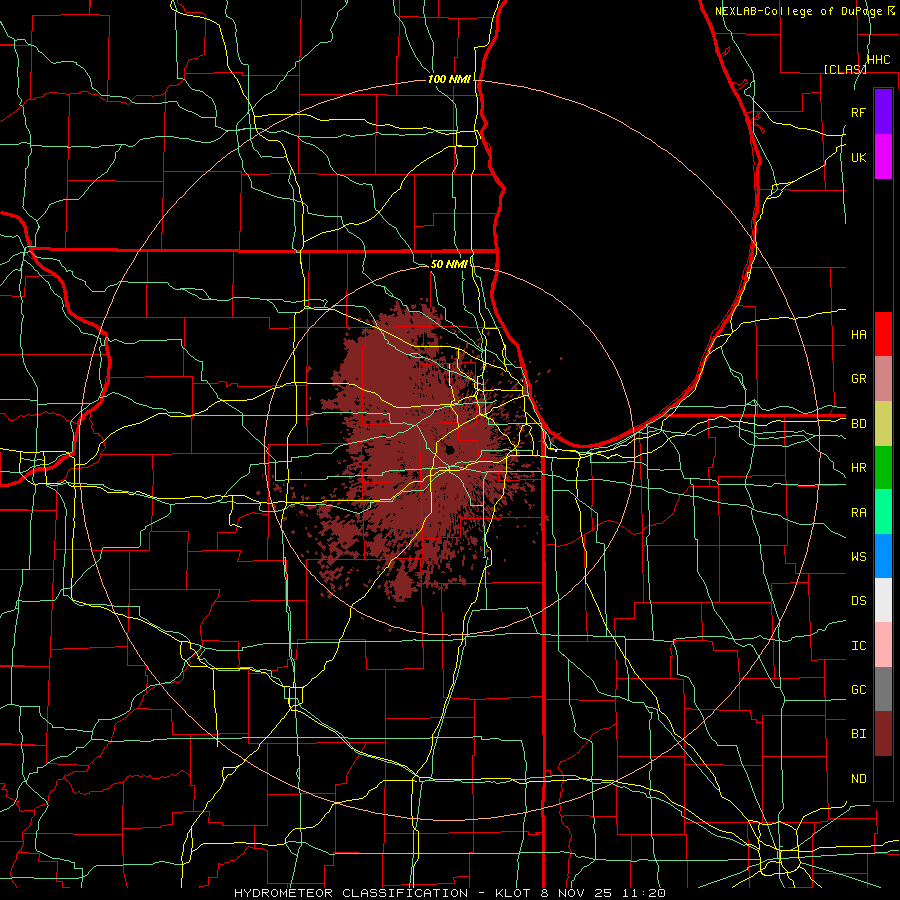Screen dimensions: 900x900
Task: Click the radar site black dot in the echo
Action: point(449,450)
